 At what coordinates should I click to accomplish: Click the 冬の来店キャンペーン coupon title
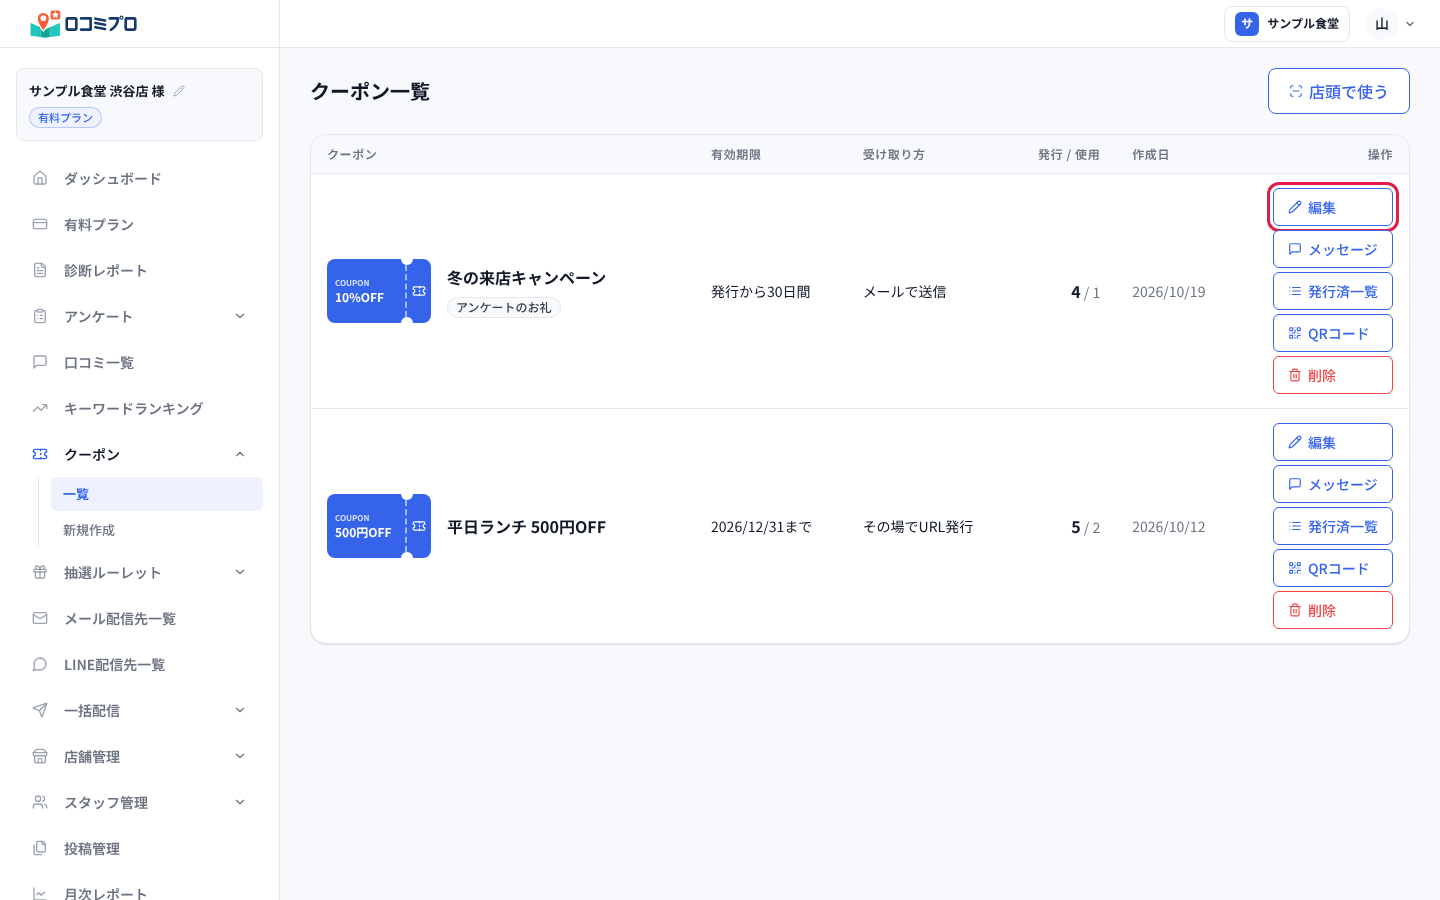pos(526,278)
